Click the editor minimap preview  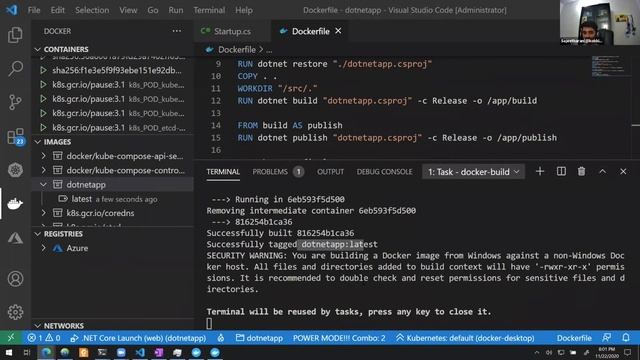pyautogui.click(x=608, y=66)
